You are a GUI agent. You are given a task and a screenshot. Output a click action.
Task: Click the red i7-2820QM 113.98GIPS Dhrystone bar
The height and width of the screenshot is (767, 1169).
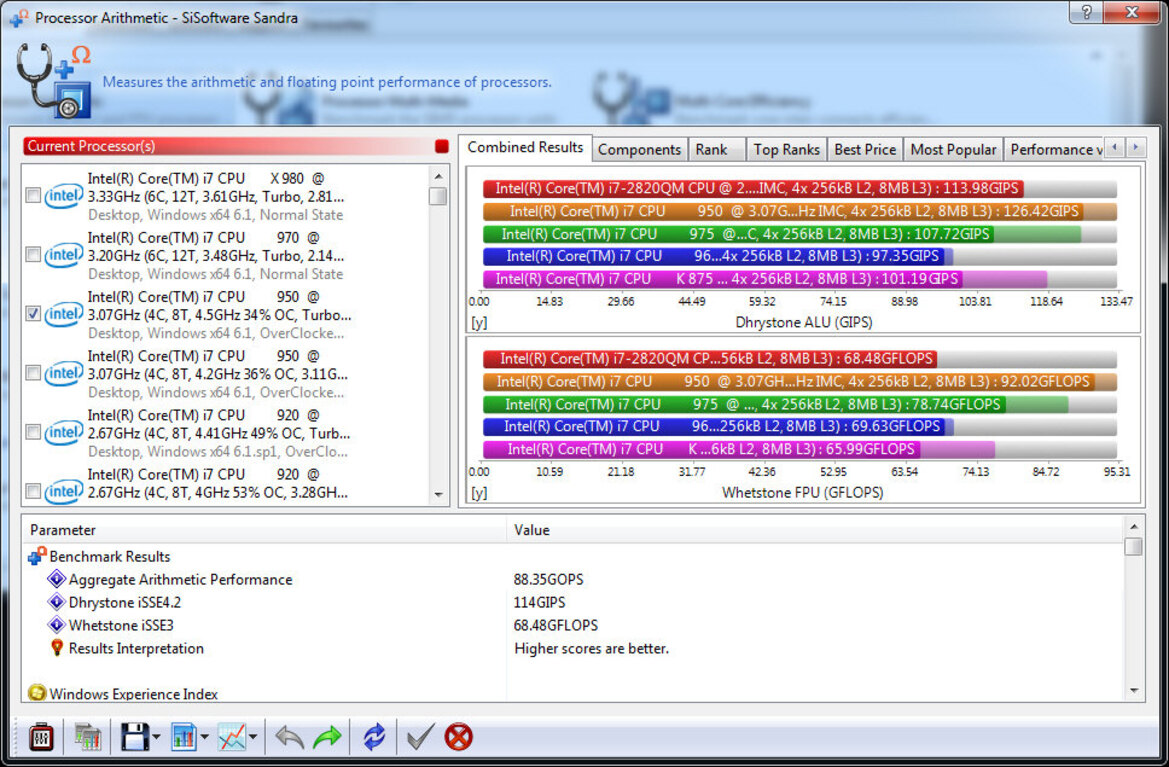[753, 189]
